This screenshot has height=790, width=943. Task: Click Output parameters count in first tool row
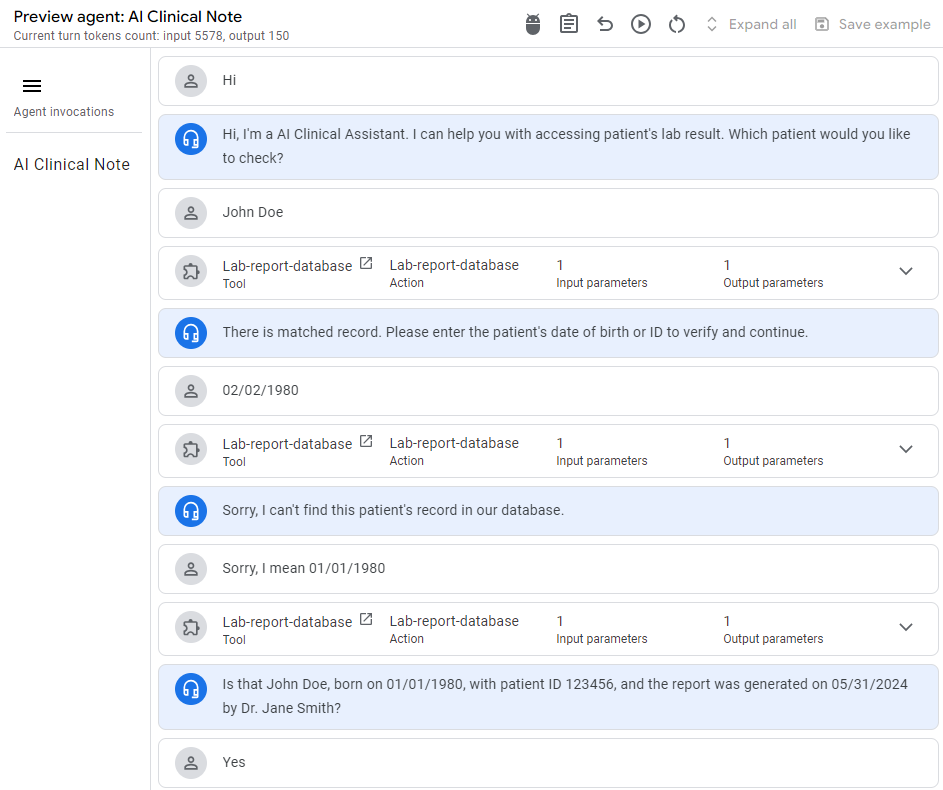(x=773, y=274)
